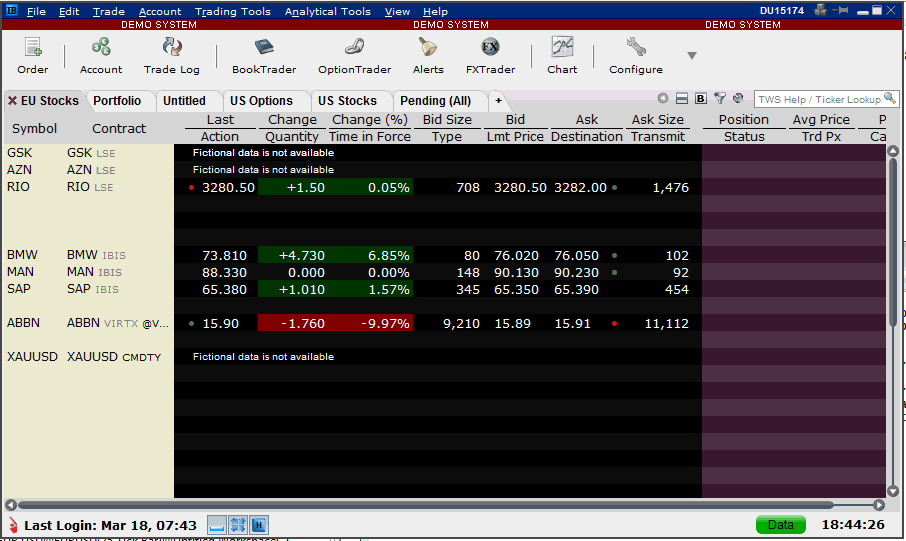The image size is (906, 541).
Task: Open the Trade Log icon
Action: (x=172, y=56)
